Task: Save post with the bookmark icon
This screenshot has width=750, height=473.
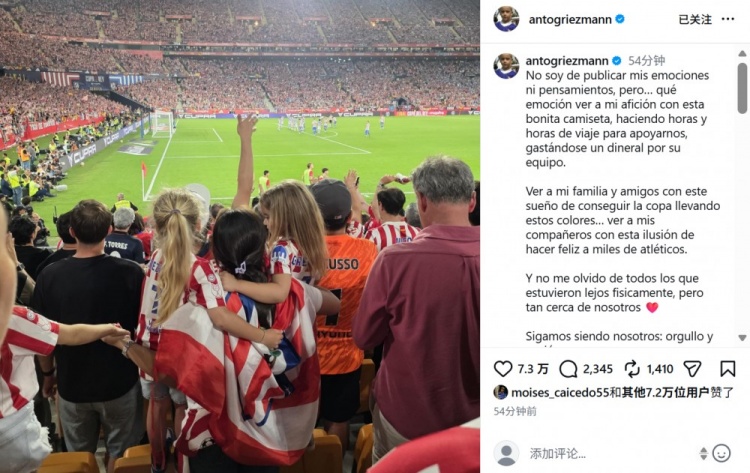Action: (x=728, y=369)
